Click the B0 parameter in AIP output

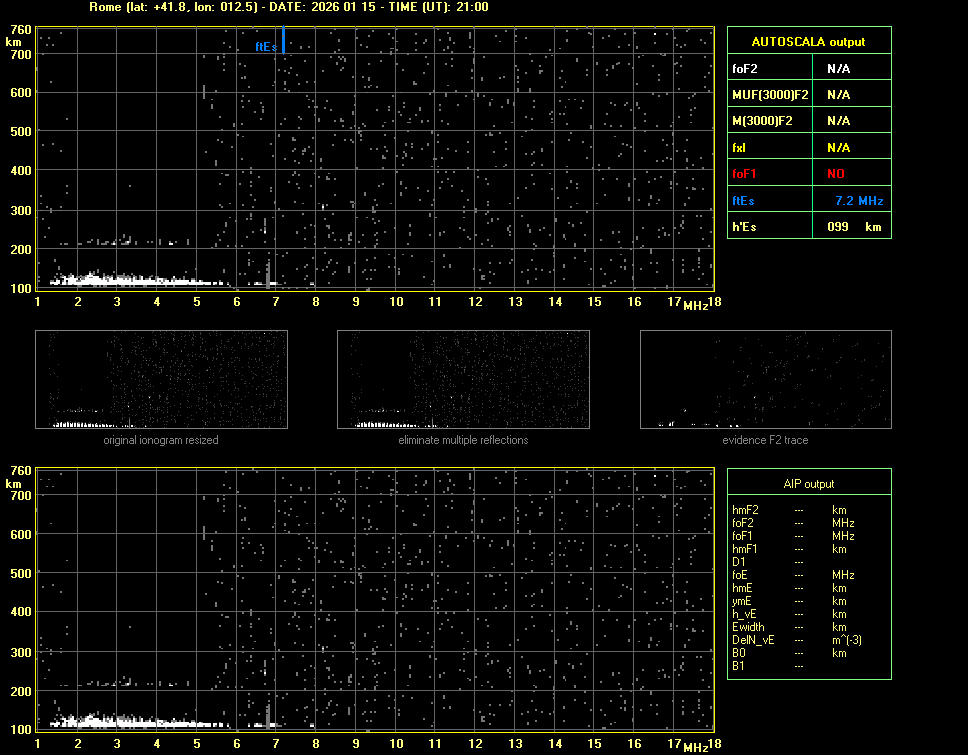(738, 653)
